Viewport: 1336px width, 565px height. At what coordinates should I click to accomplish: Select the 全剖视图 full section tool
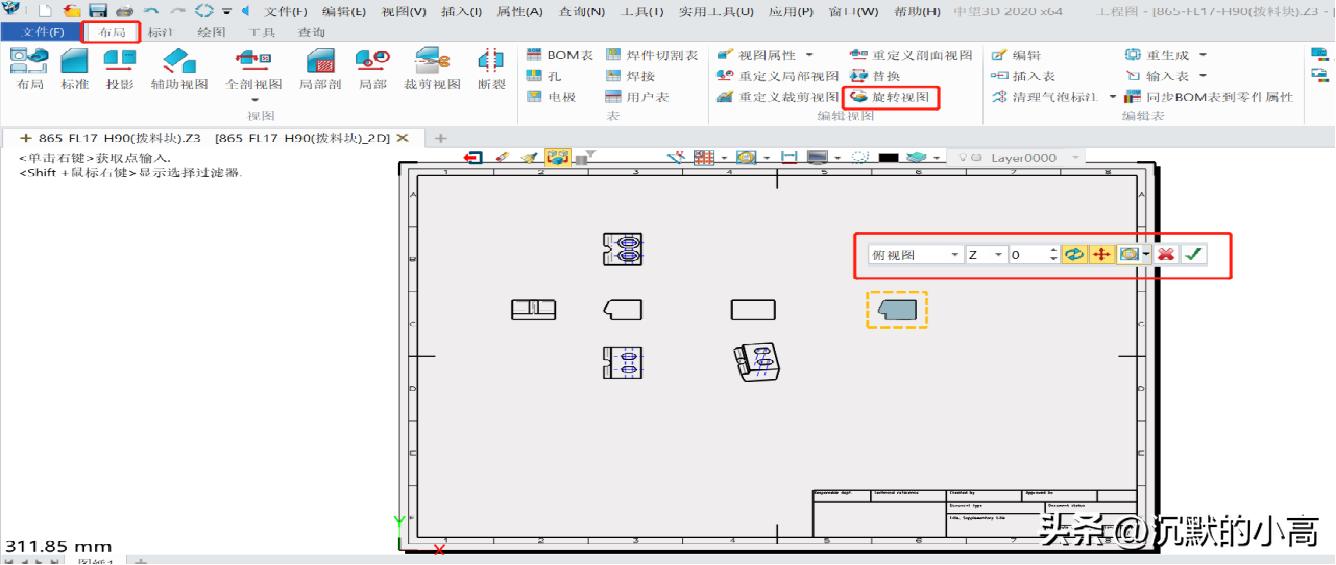tap(254, 69)
